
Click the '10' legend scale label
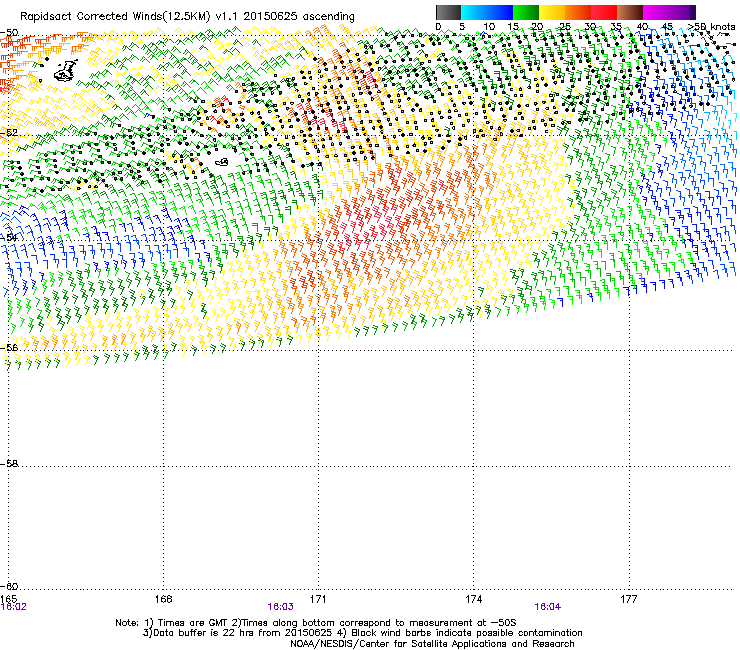[489, 26]
